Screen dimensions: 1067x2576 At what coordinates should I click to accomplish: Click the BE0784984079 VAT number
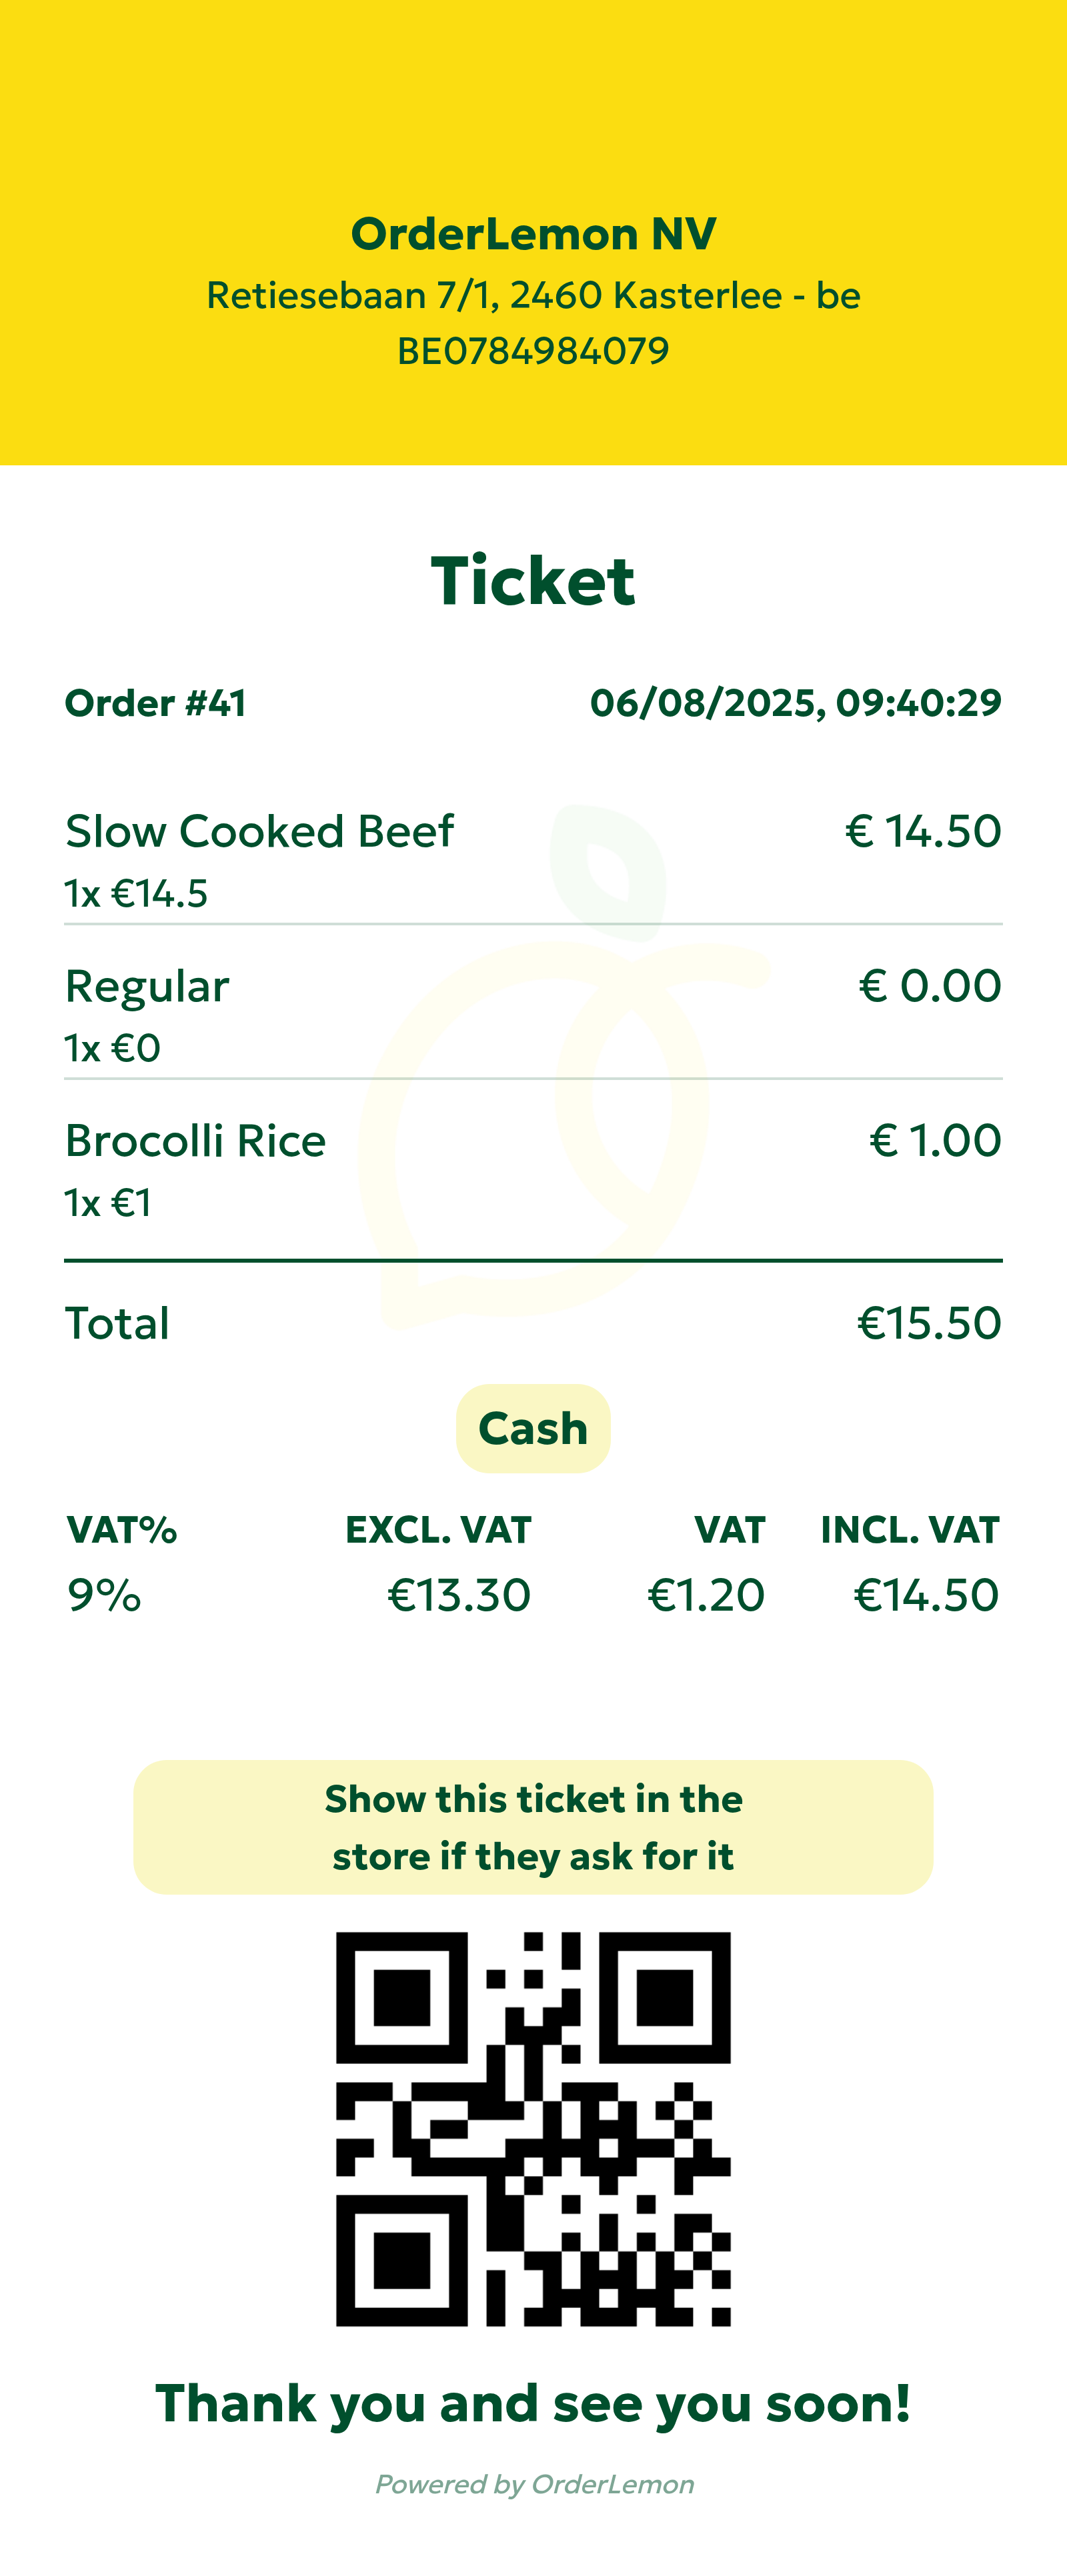[x=533, y=351]
